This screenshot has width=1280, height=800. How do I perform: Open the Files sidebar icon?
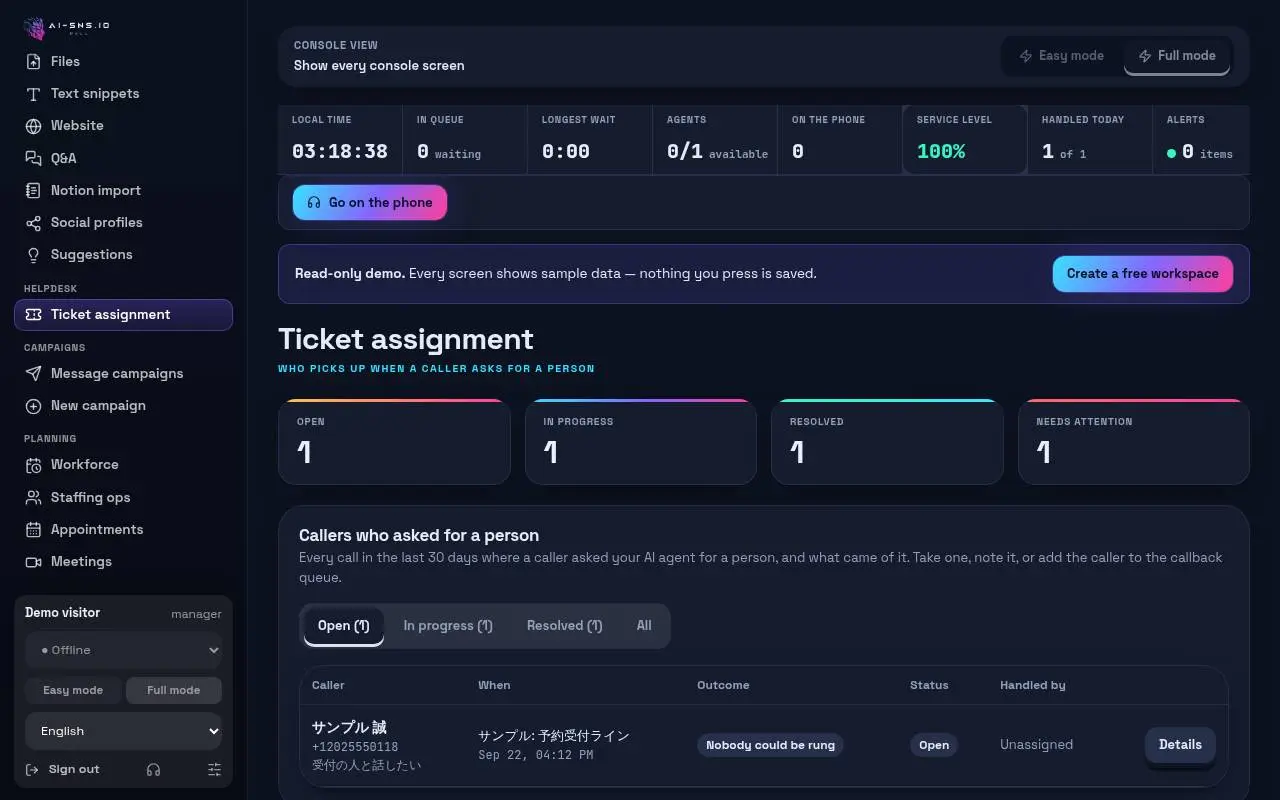[33, 61]
